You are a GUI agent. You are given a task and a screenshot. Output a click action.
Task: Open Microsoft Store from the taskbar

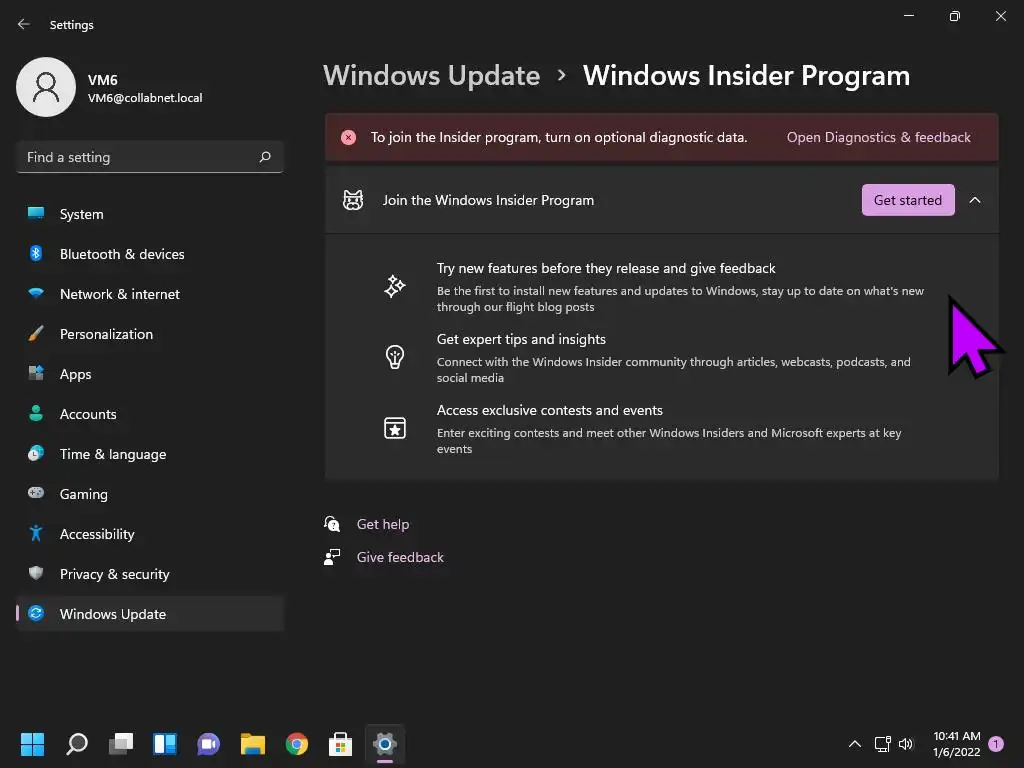pyautogui.click(x=340, y=744)
